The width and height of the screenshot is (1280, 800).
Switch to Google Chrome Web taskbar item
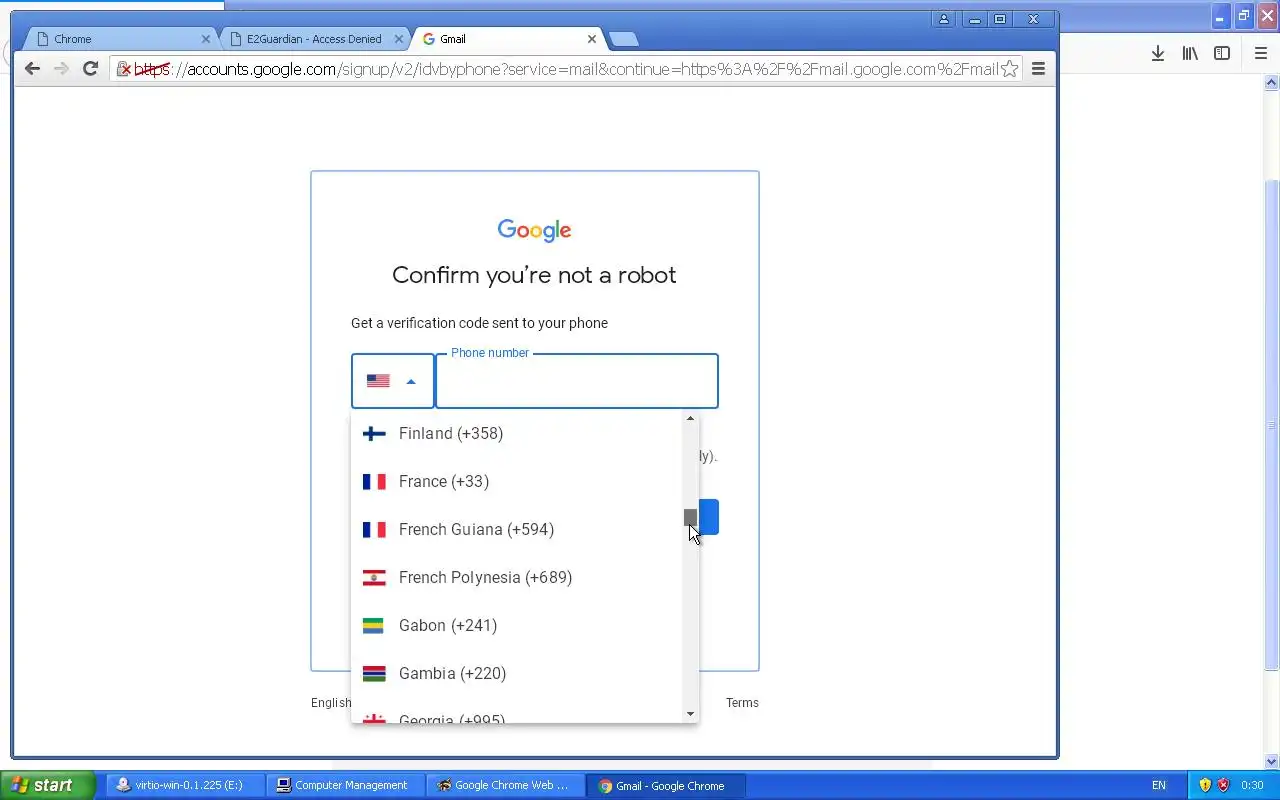point(505,785)
